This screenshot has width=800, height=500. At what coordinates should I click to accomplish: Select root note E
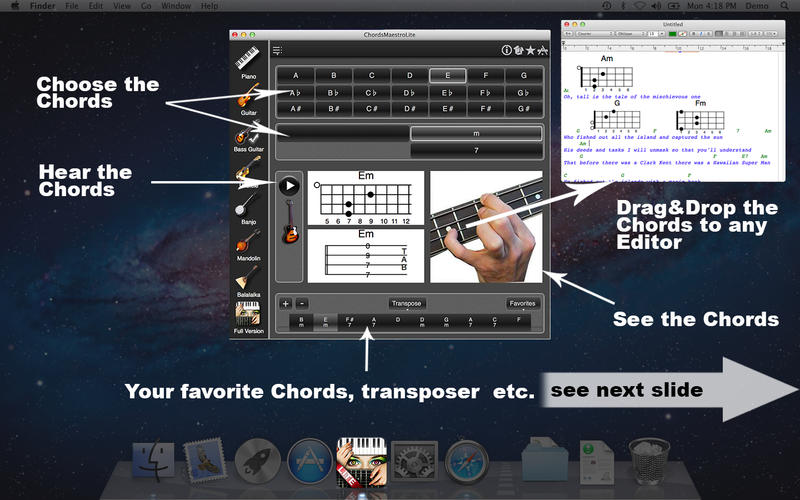[x=447, y=76]
